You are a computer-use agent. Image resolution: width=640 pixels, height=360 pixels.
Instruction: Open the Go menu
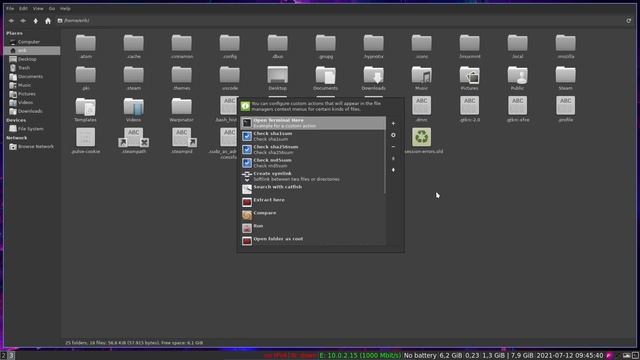(x=52, y=9)
